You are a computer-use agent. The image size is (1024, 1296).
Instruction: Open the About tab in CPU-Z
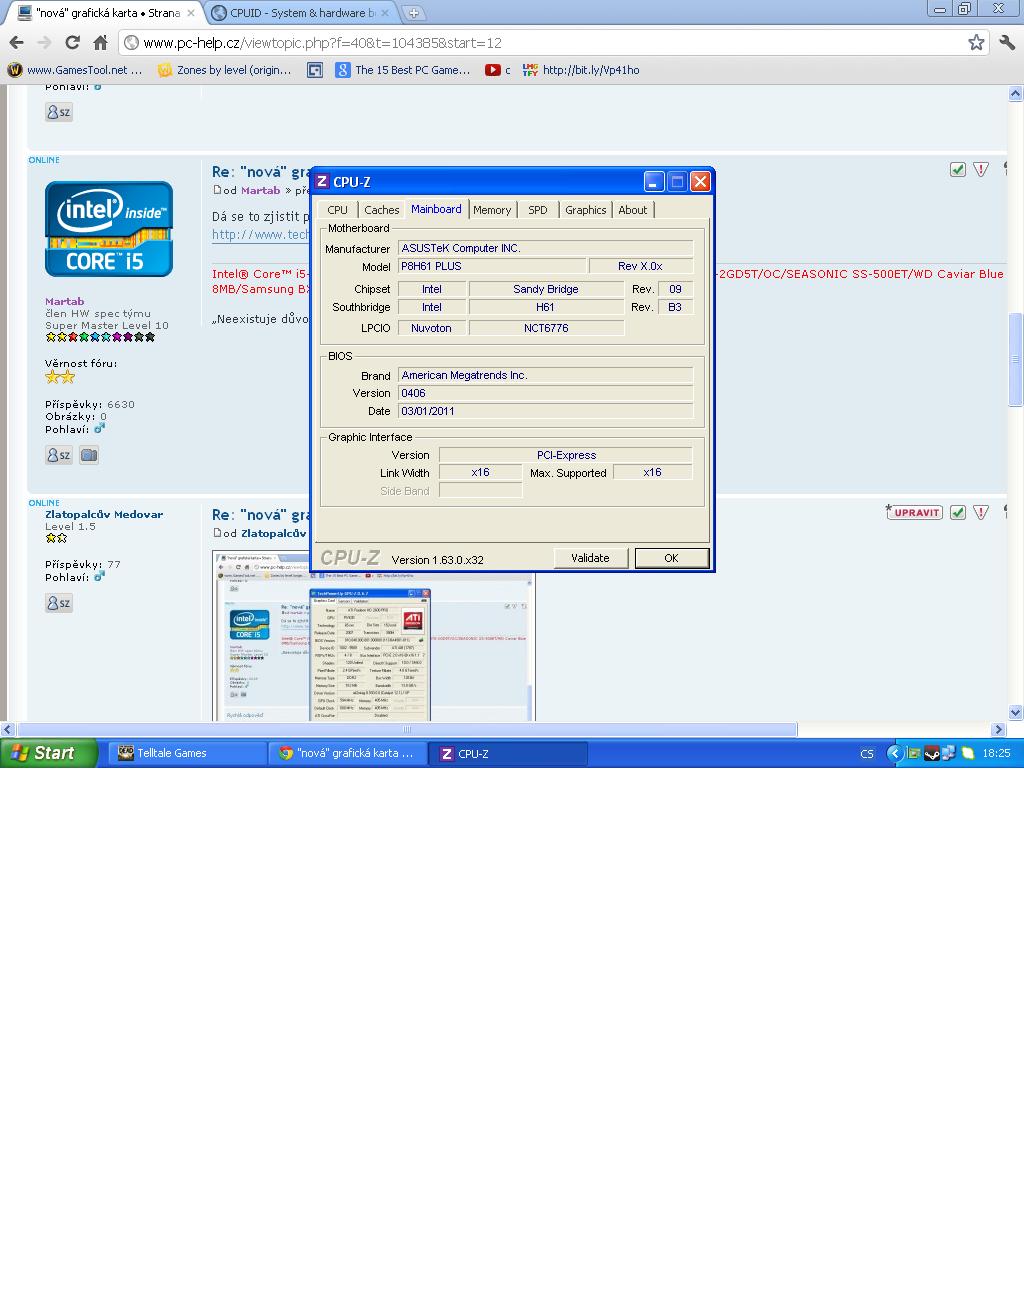633,210
